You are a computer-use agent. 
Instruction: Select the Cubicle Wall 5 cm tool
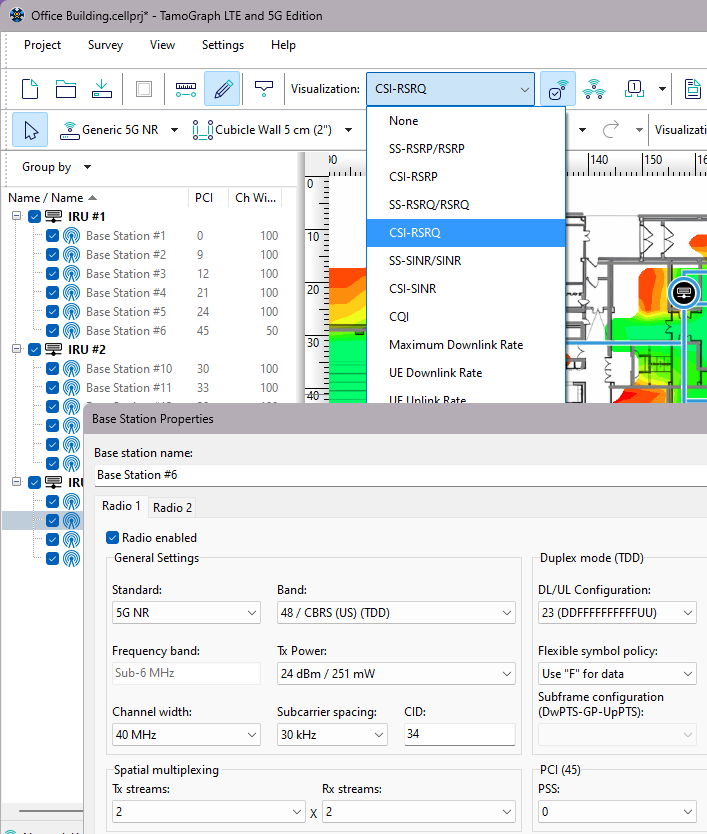click(262, 130)
